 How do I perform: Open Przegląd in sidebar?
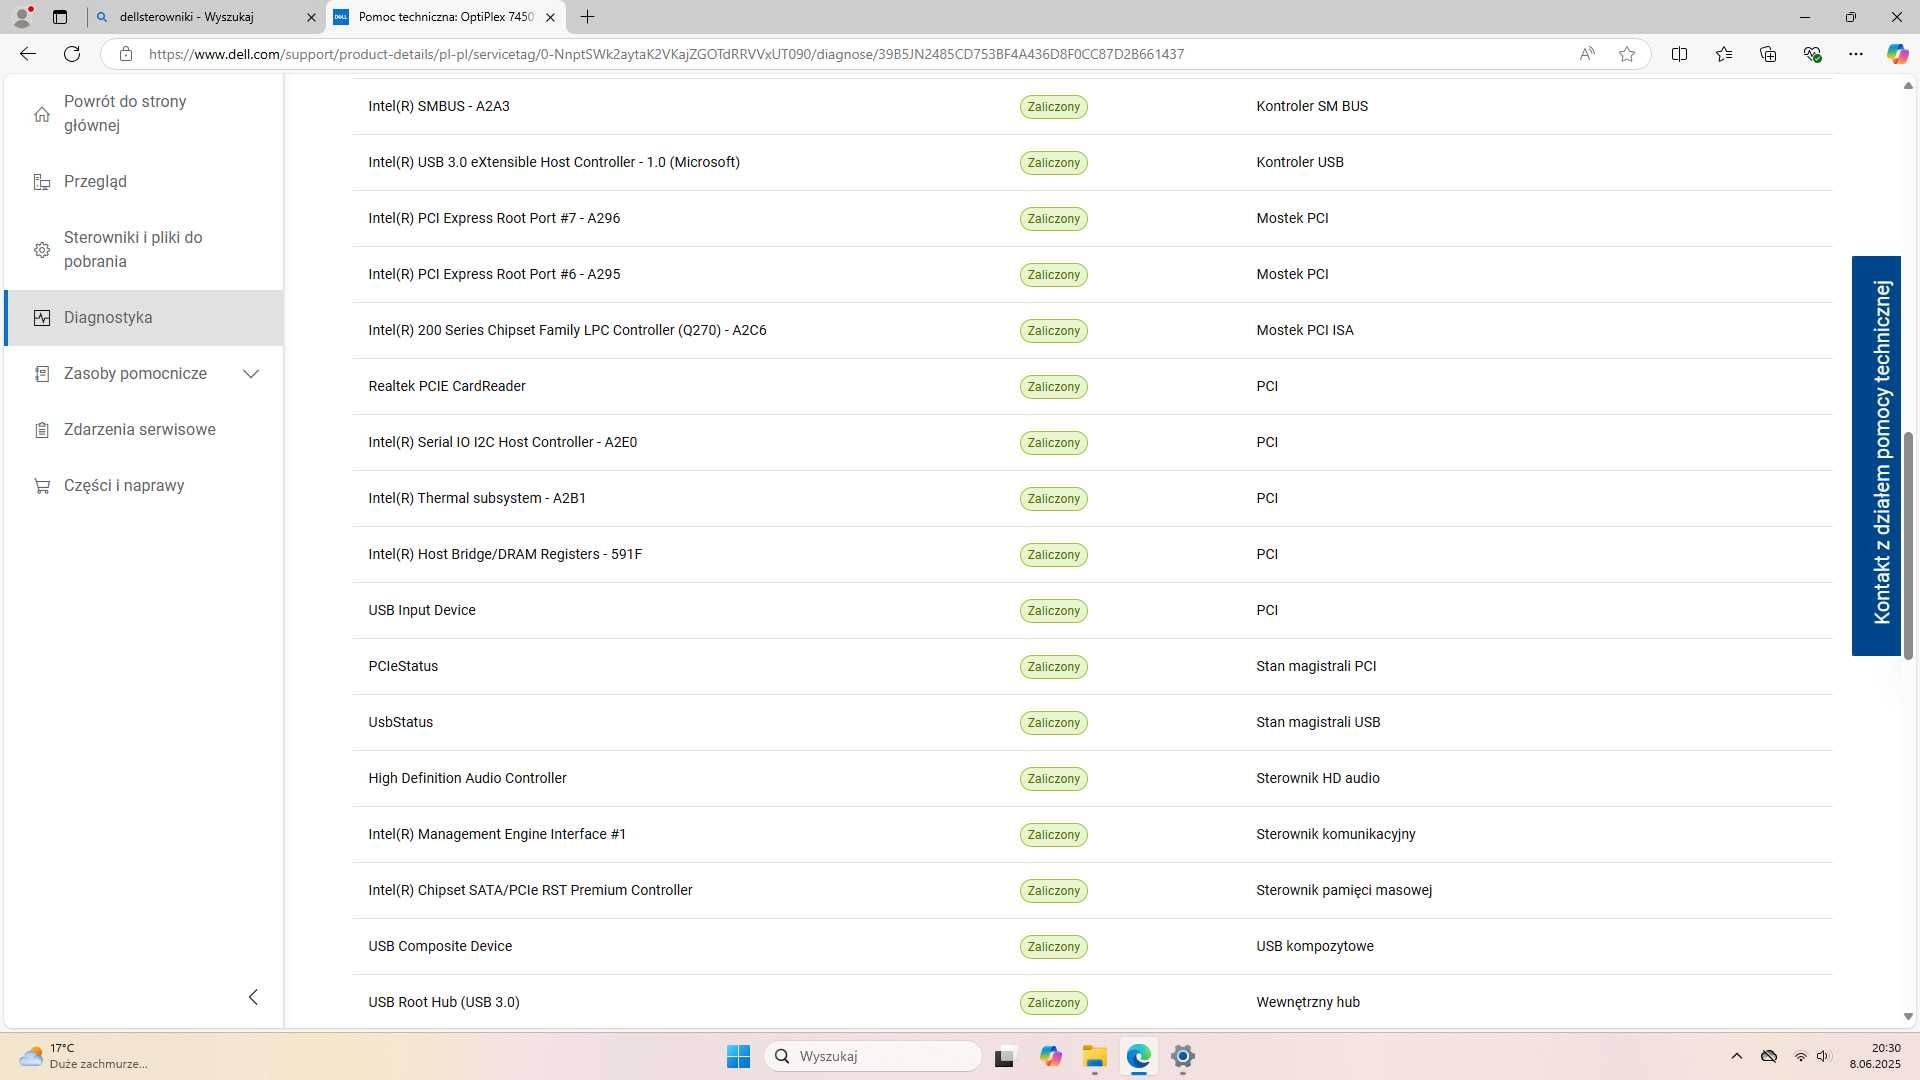(144, 181)
